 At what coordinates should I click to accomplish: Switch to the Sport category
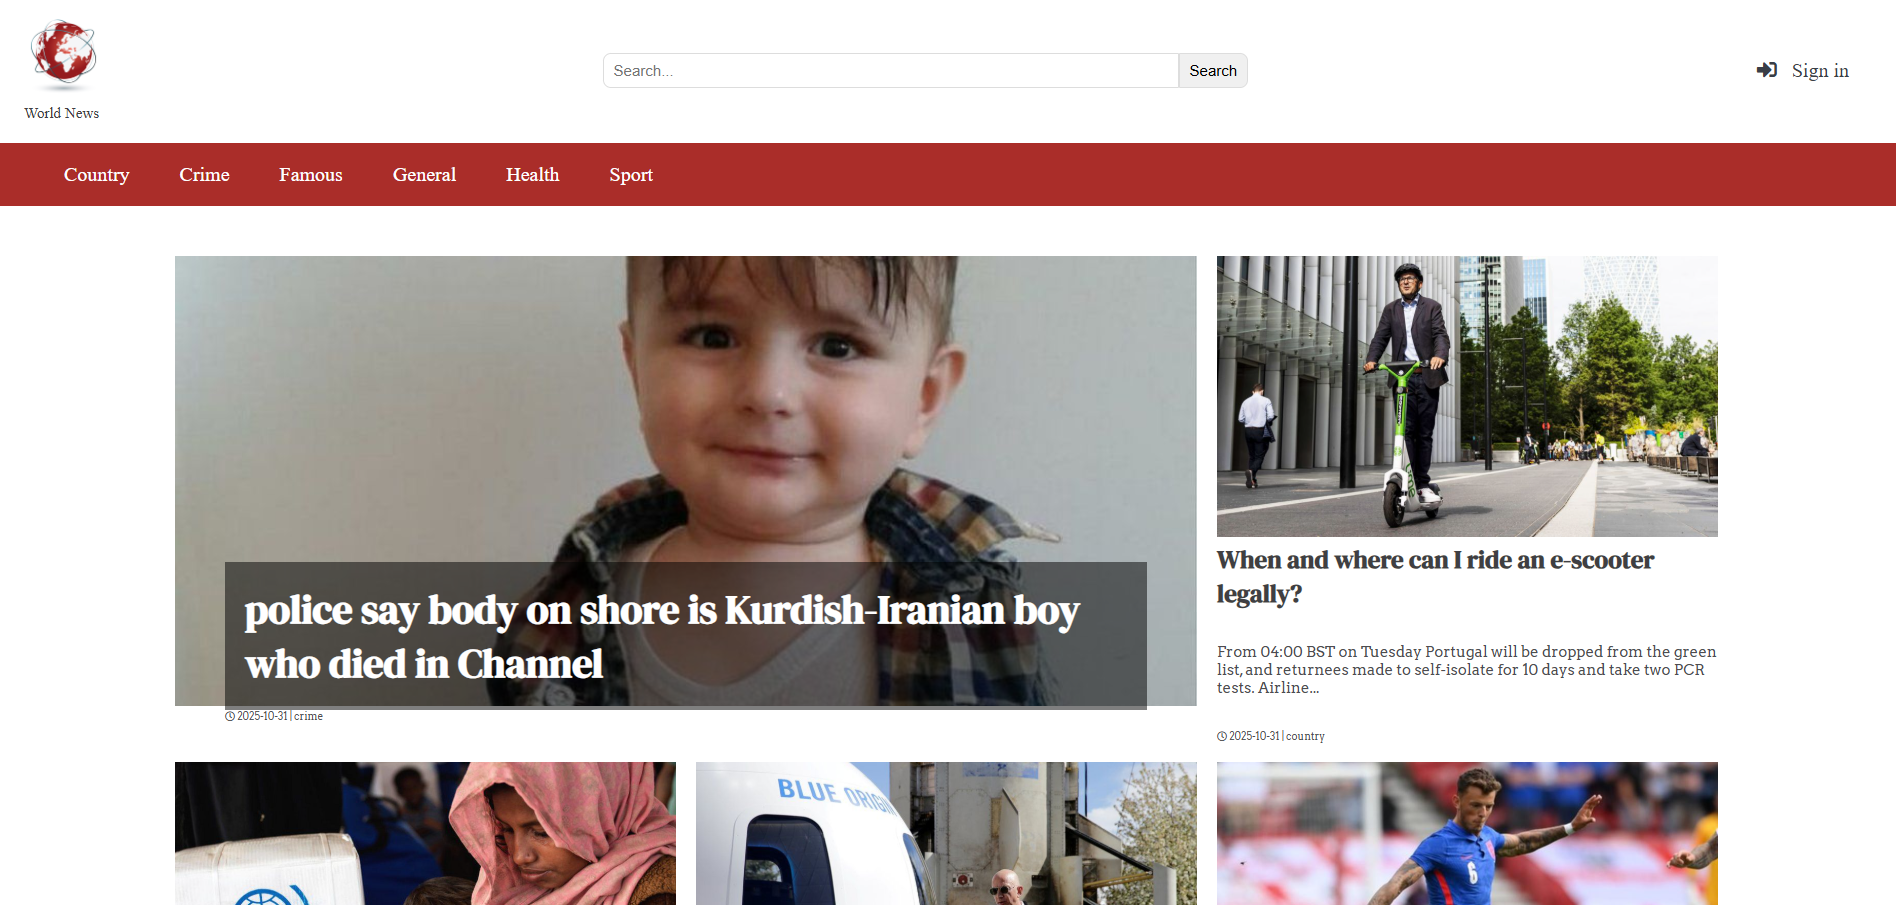(631, 175)
